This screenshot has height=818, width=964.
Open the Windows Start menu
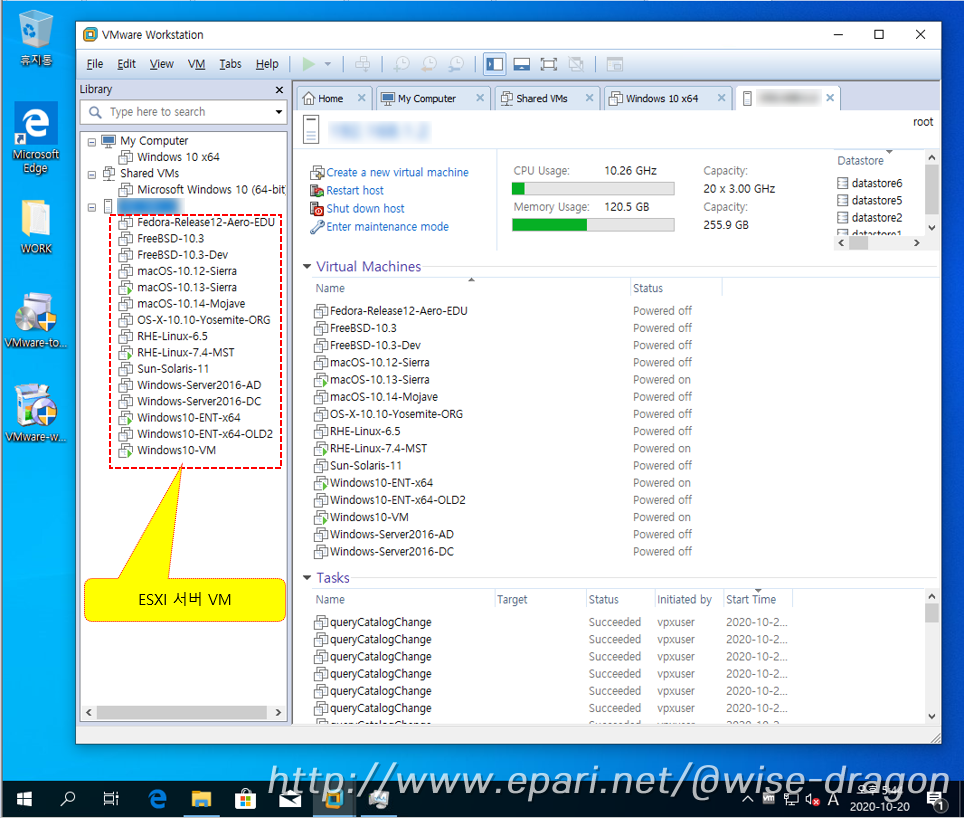23,799
